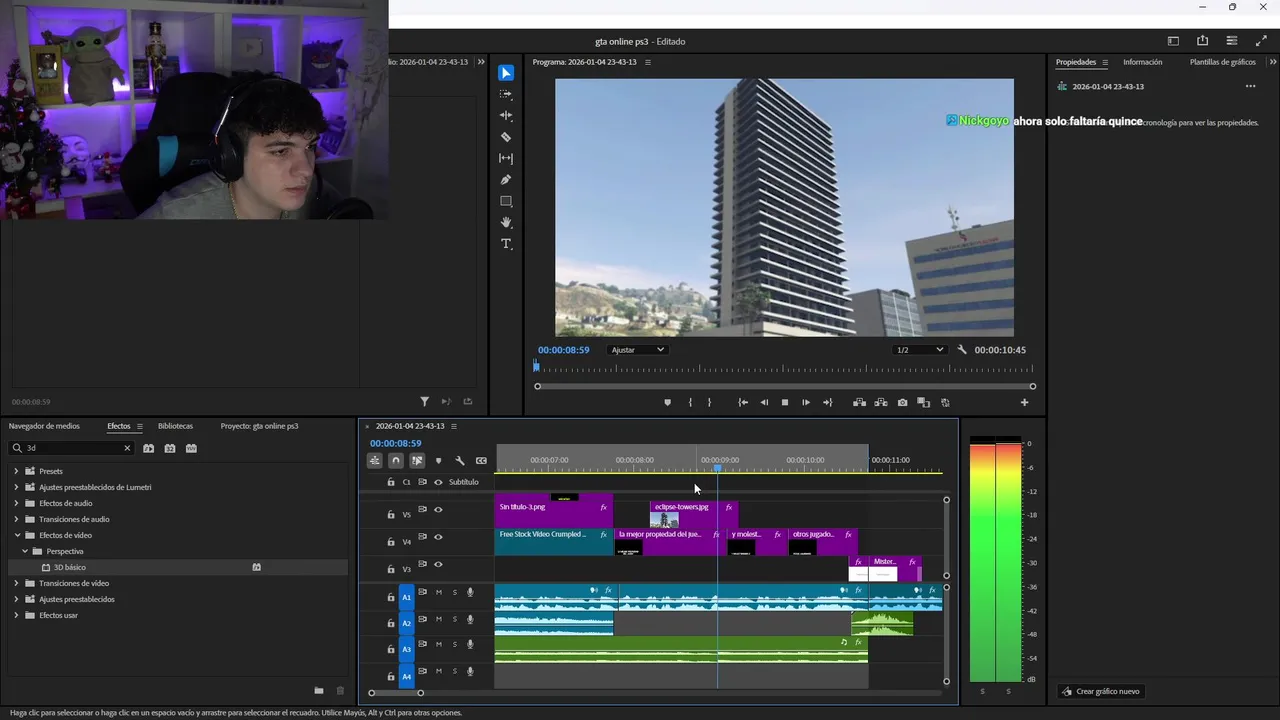1280x720 pixels.
Task: Expand Efectos usar folder
Action: pyautogui.click(x=16, y=615)
